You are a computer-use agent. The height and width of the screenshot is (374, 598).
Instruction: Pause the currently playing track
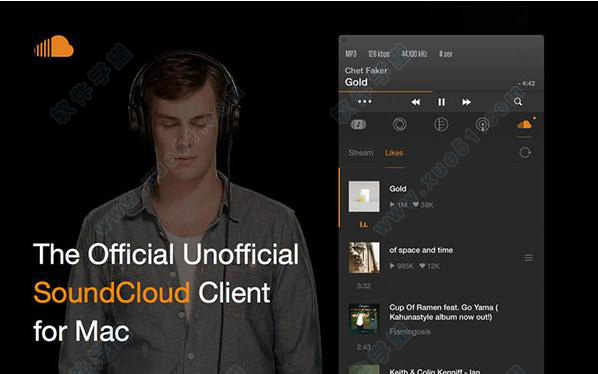pos(441,102)
